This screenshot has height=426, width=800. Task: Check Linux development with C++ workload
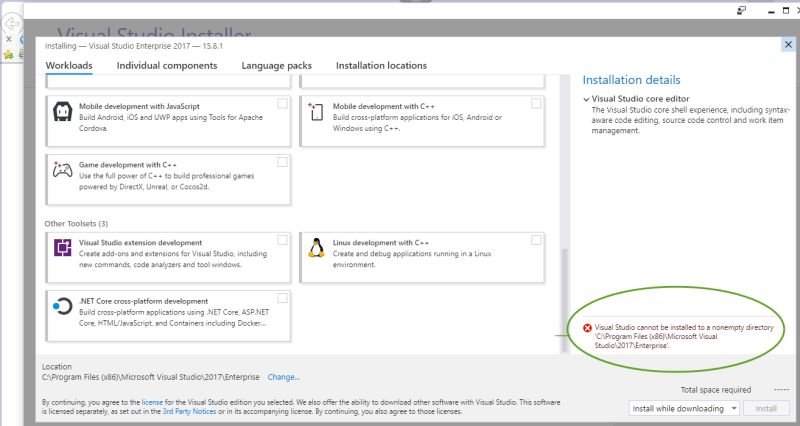pos(536,240)
